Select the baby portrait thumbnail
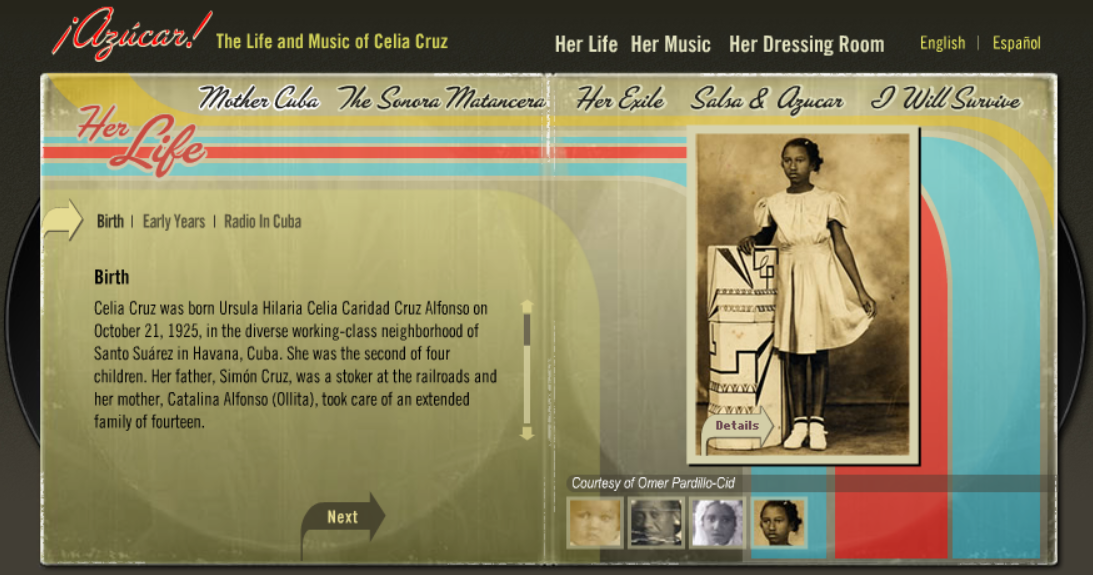 595,522
